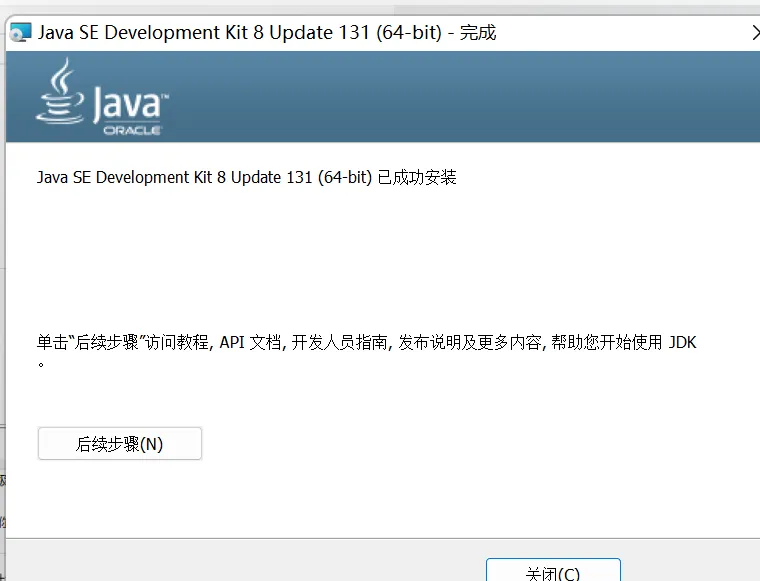Click the blue header banner's empty area
This screenshot has height=581, width=760.
450,97
